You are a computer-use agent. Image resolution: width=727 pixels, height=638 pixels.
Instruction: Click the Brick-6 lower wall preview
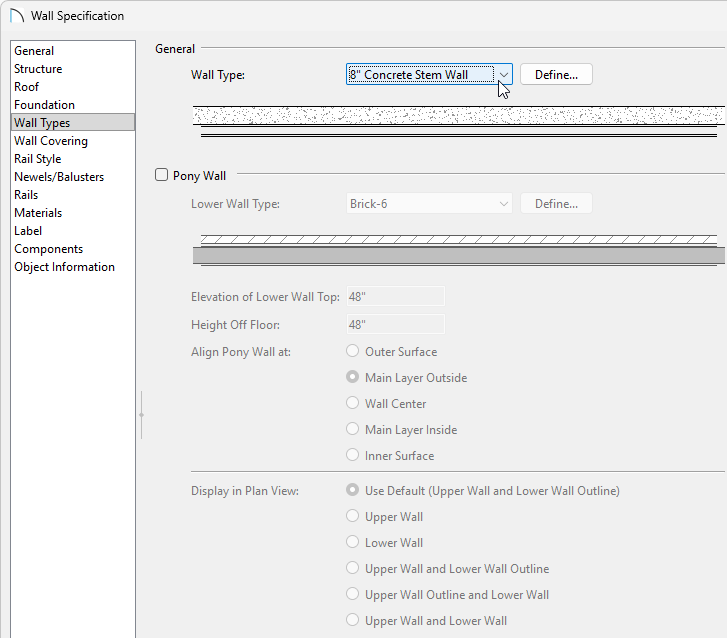point(459,250)
